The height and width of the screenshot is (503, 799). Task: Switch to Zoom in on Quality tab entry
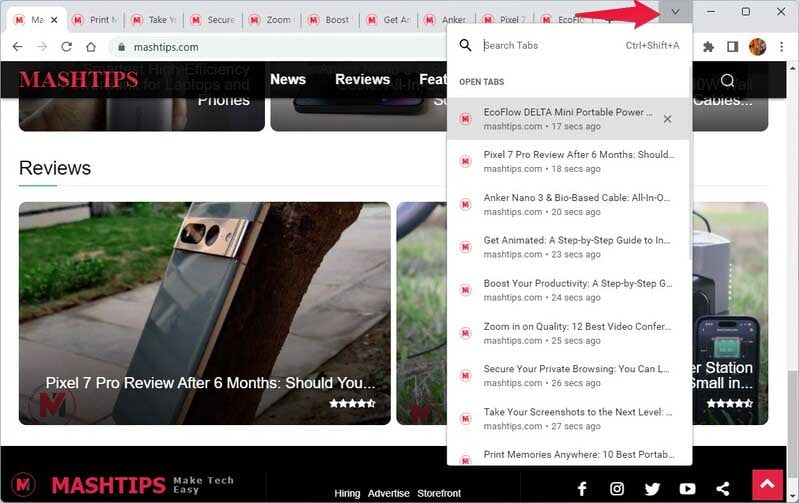pos(569,333)
